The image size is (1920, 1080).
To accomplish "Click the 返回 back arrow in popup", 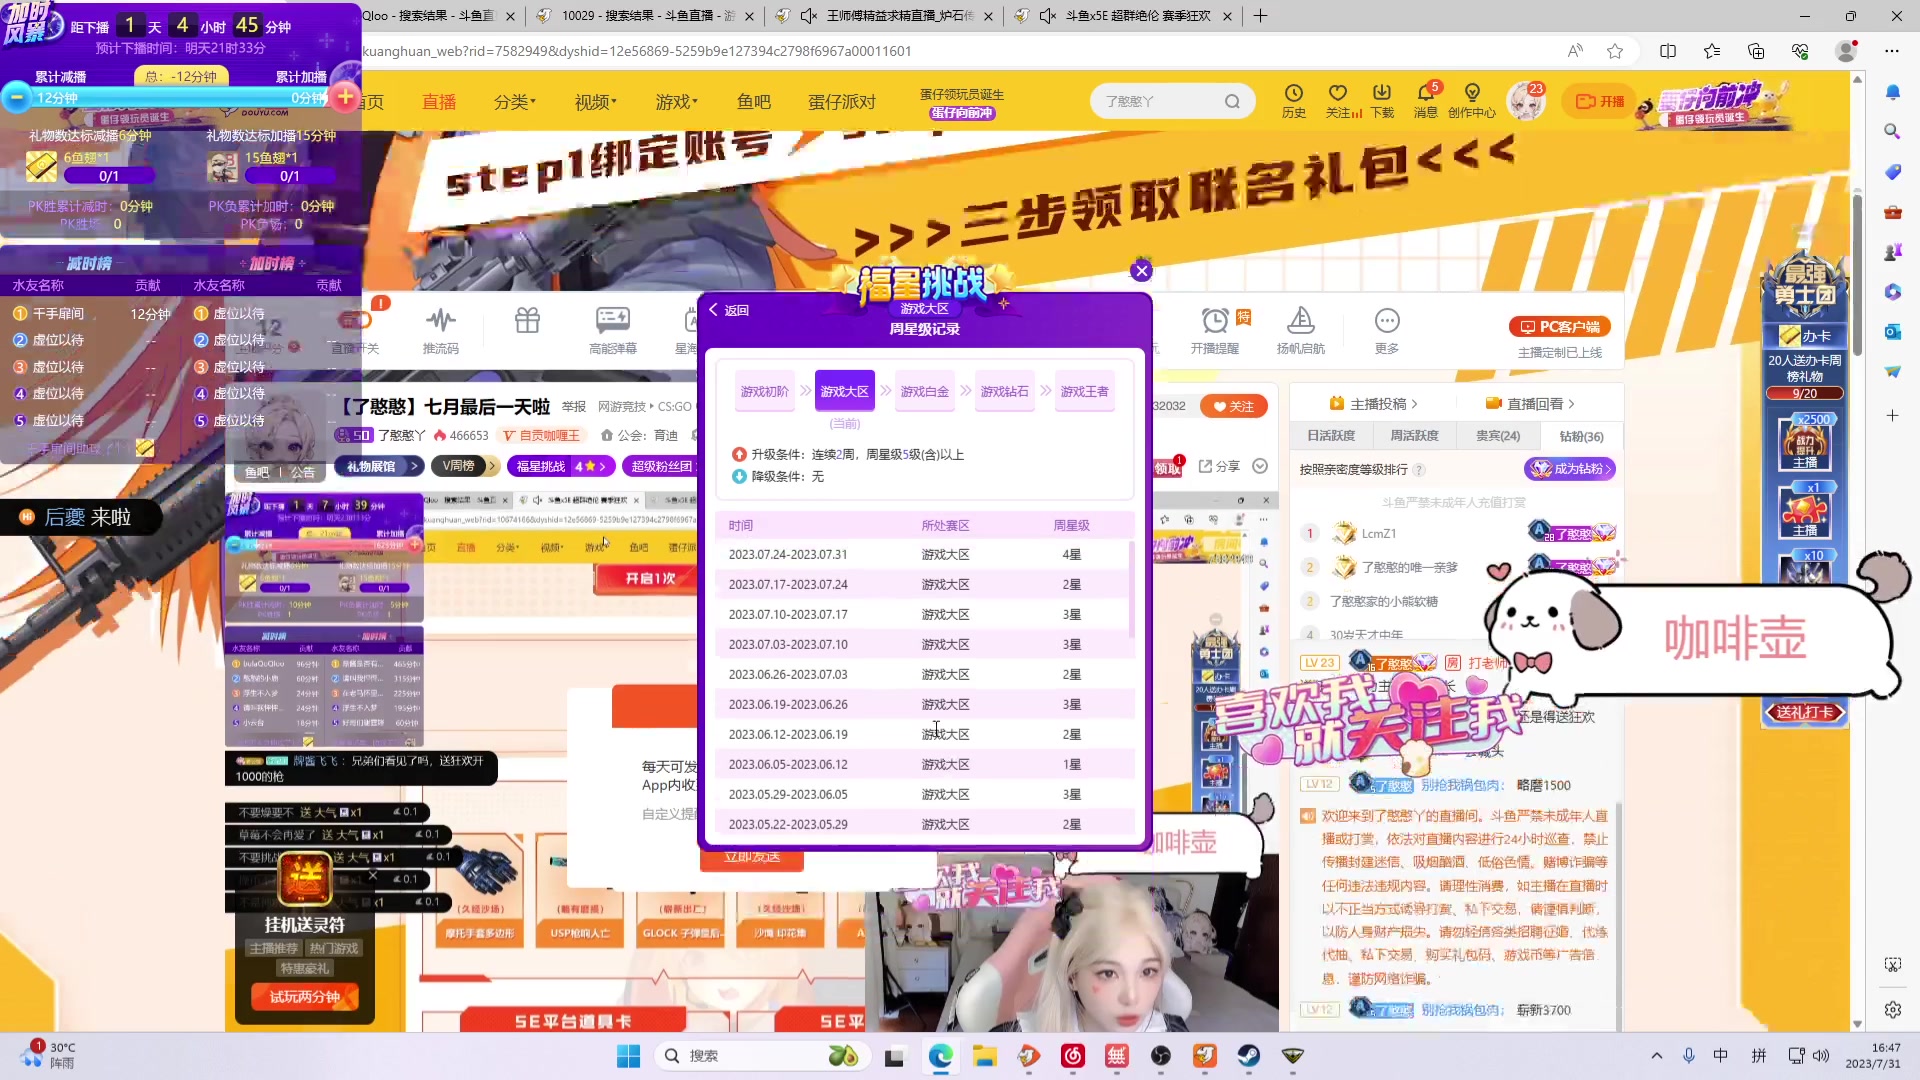I will tap(729, 310).
